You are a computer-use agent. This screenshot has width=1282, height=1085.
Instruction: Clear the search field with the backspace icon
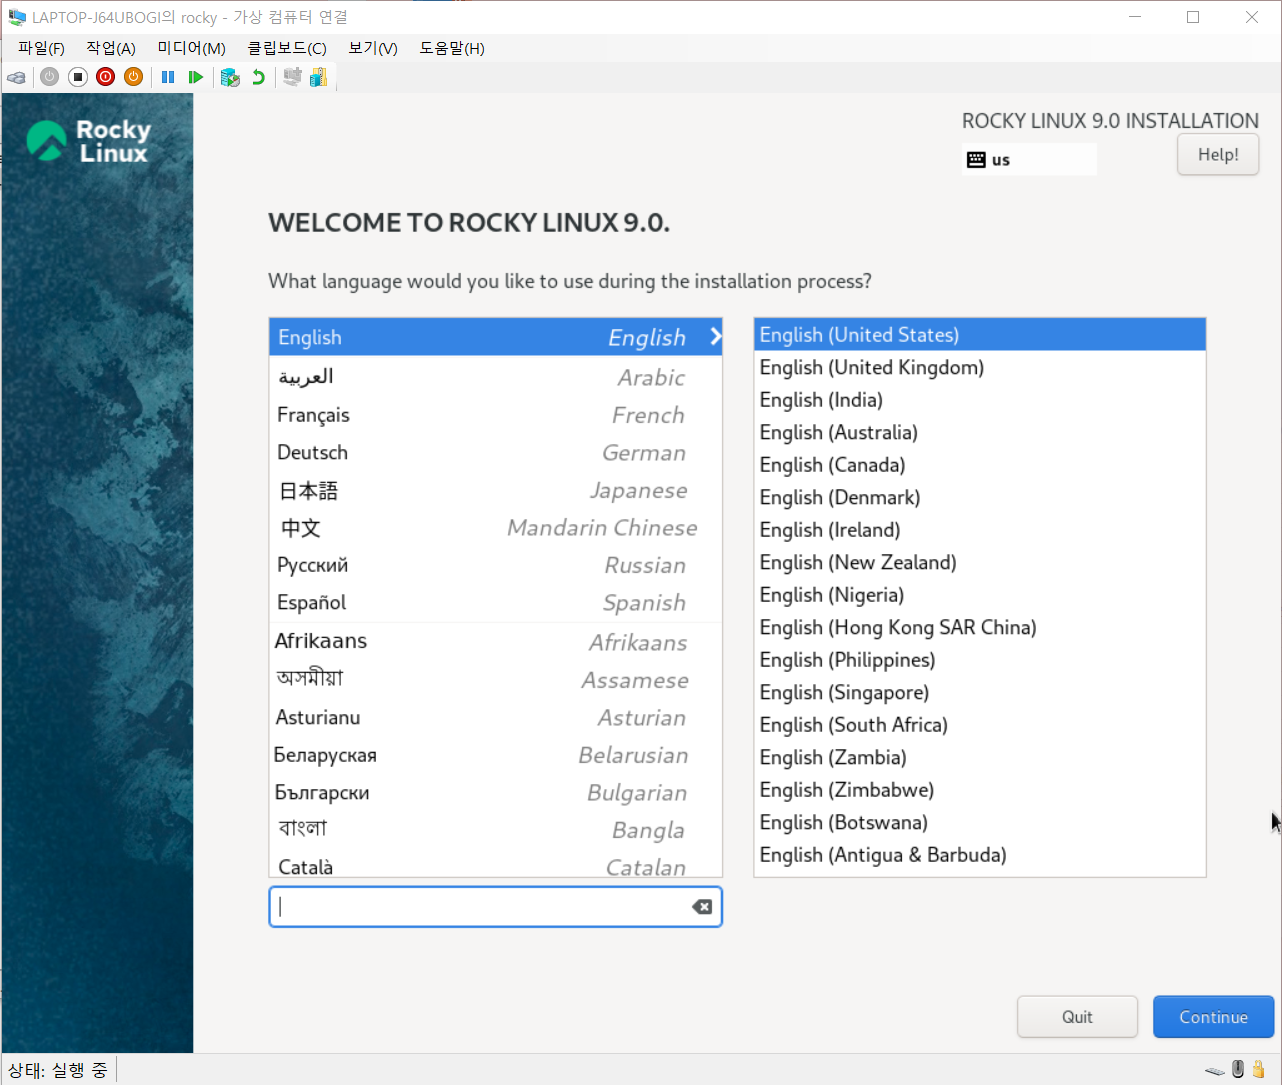[702, 907]
